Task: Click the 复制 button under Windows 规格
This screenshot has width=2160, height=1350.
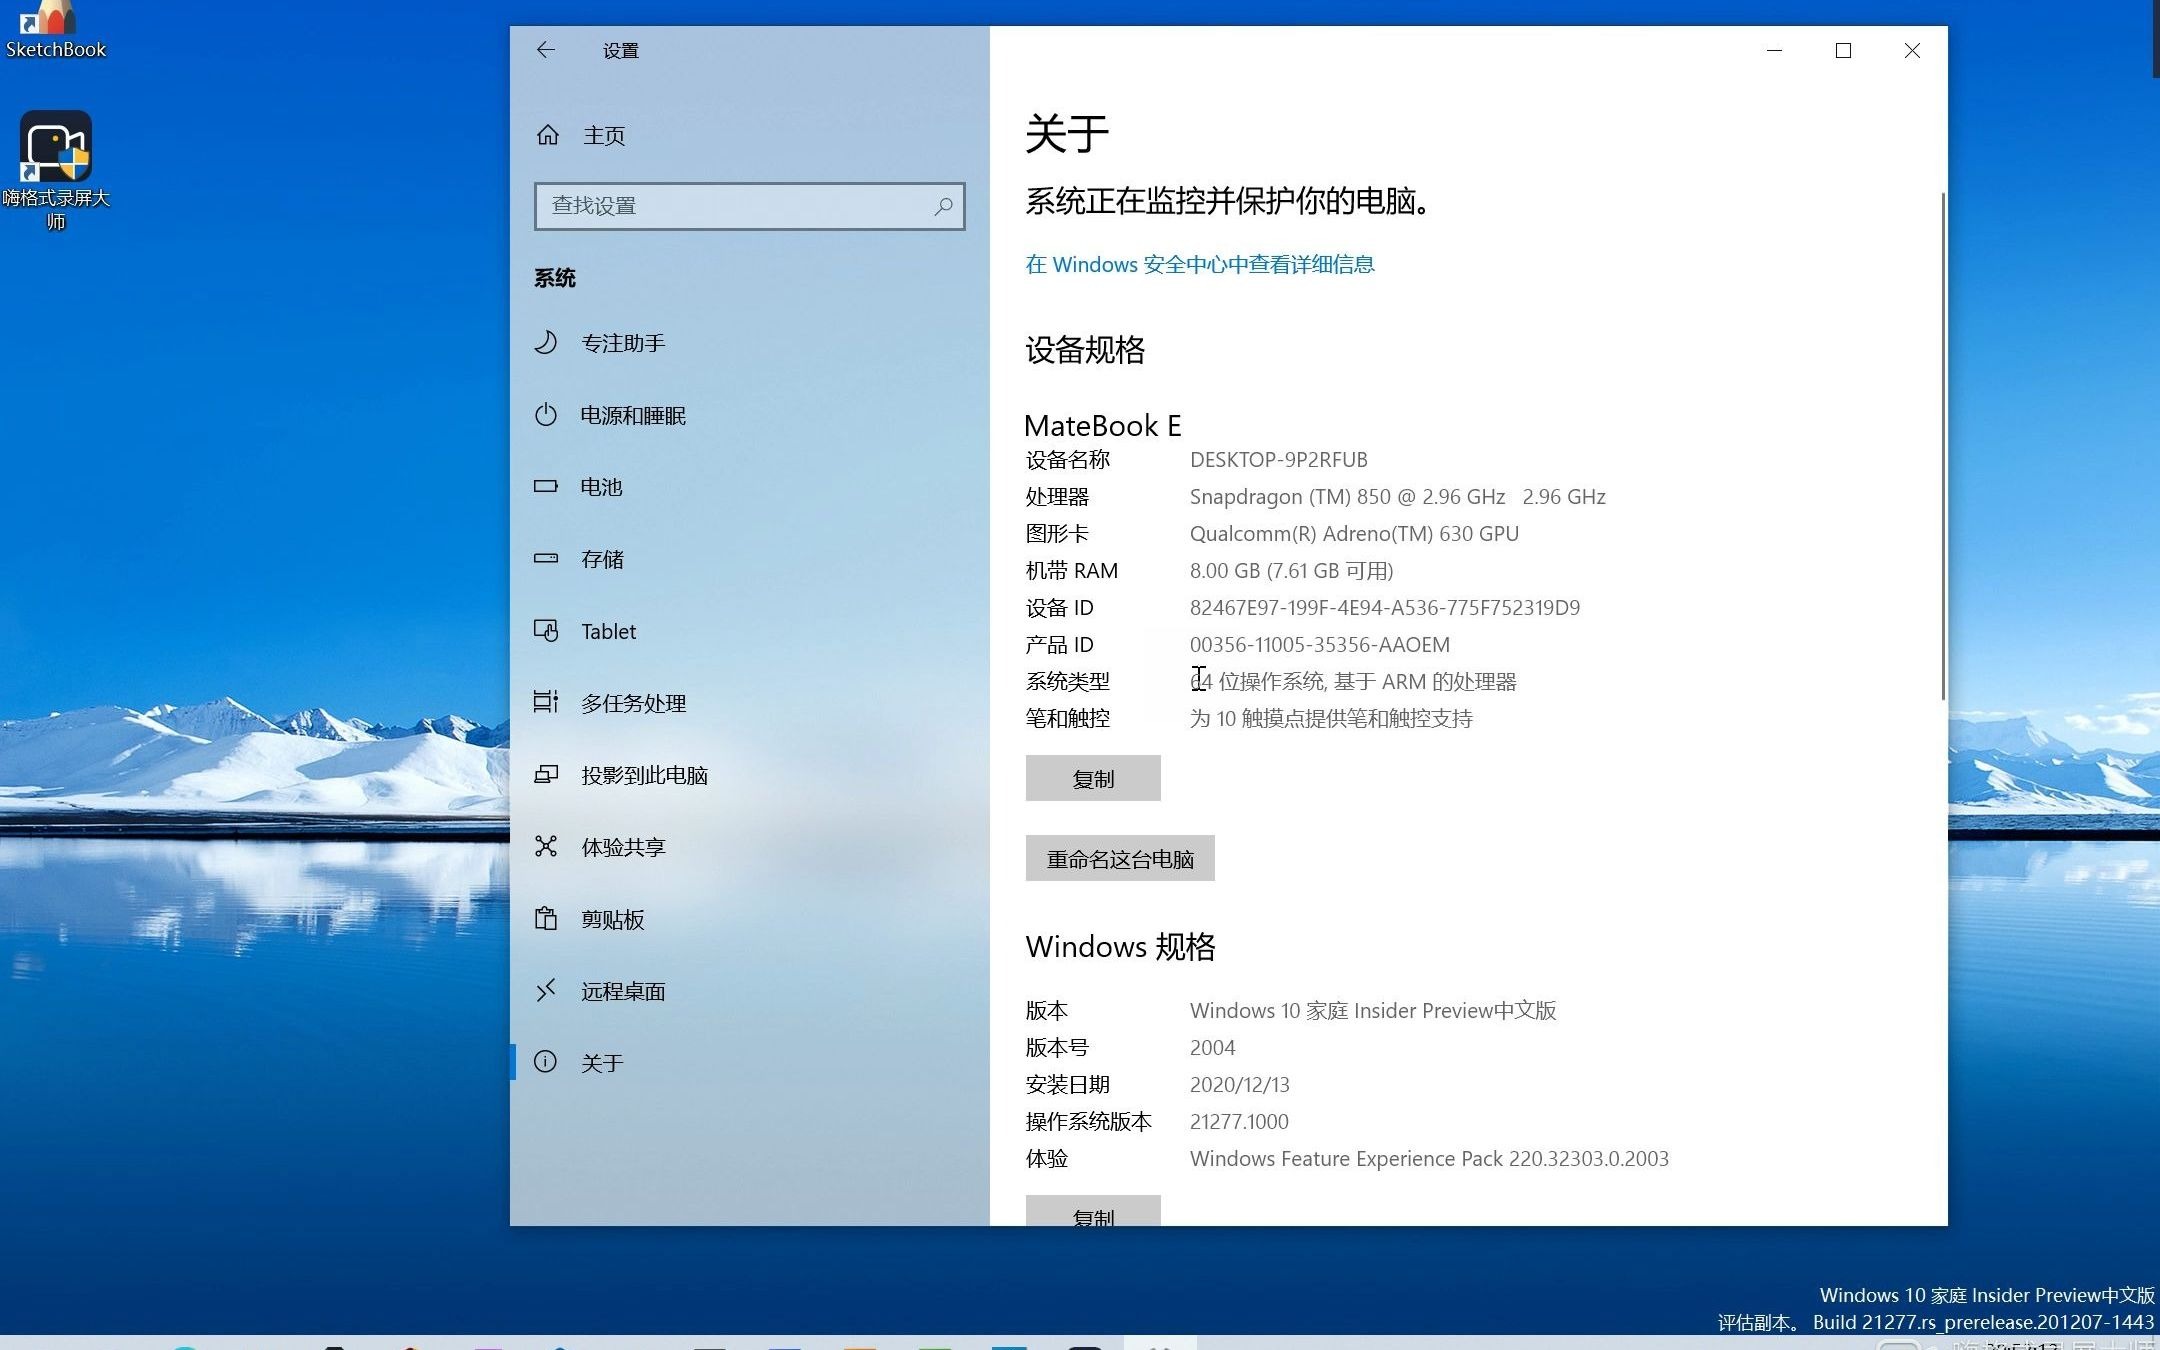Action: (1093, 1211)
